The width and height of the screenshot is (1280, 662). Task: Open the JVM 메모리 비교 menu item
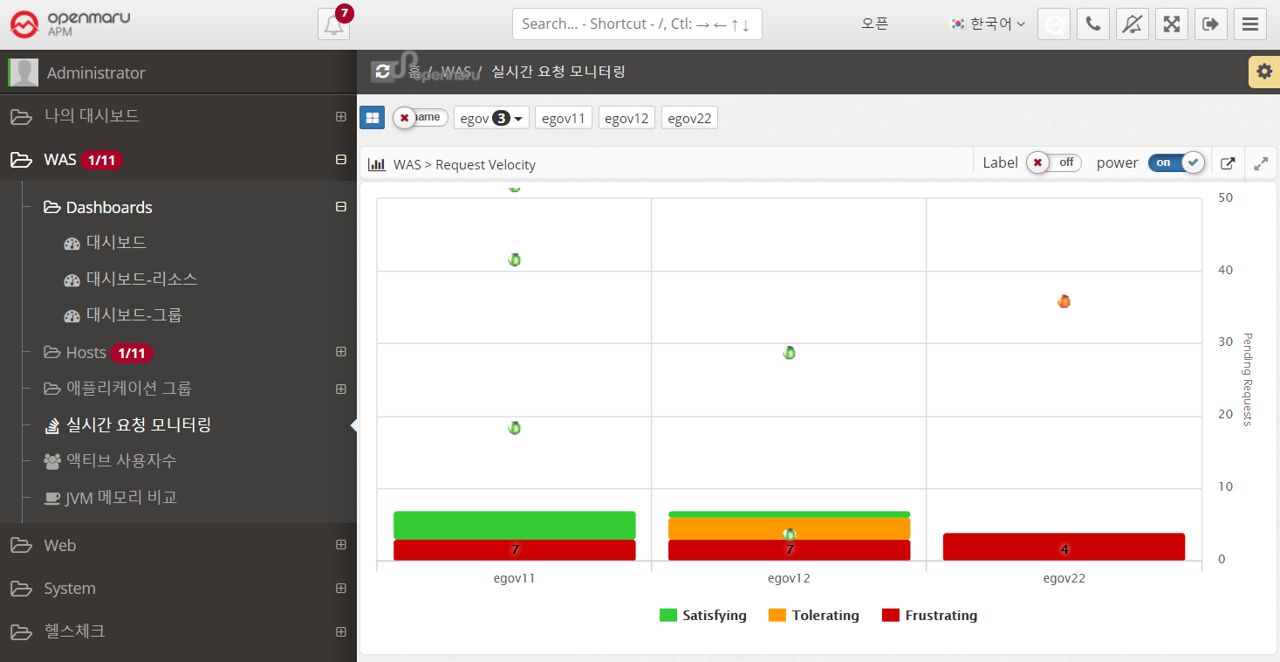[x=121, y=497]
